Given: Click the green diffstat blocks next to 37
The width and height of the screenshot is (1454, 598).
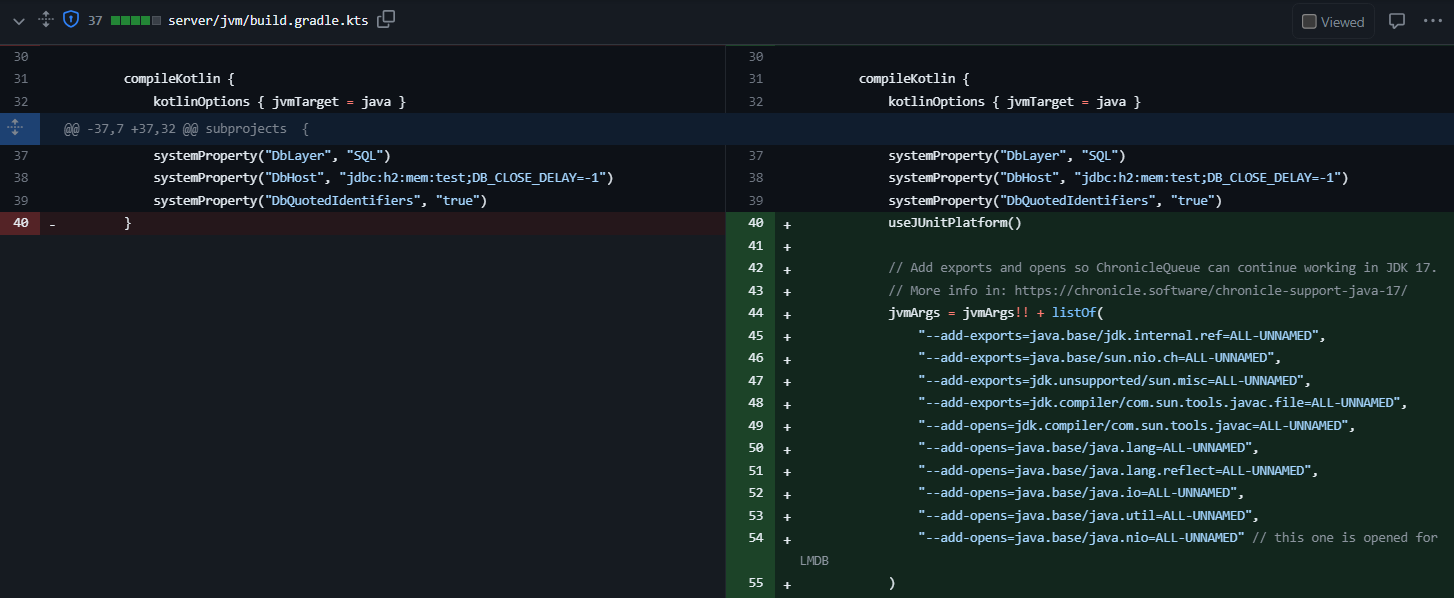Looking at the screenshot, I should (x=136, y=20).
